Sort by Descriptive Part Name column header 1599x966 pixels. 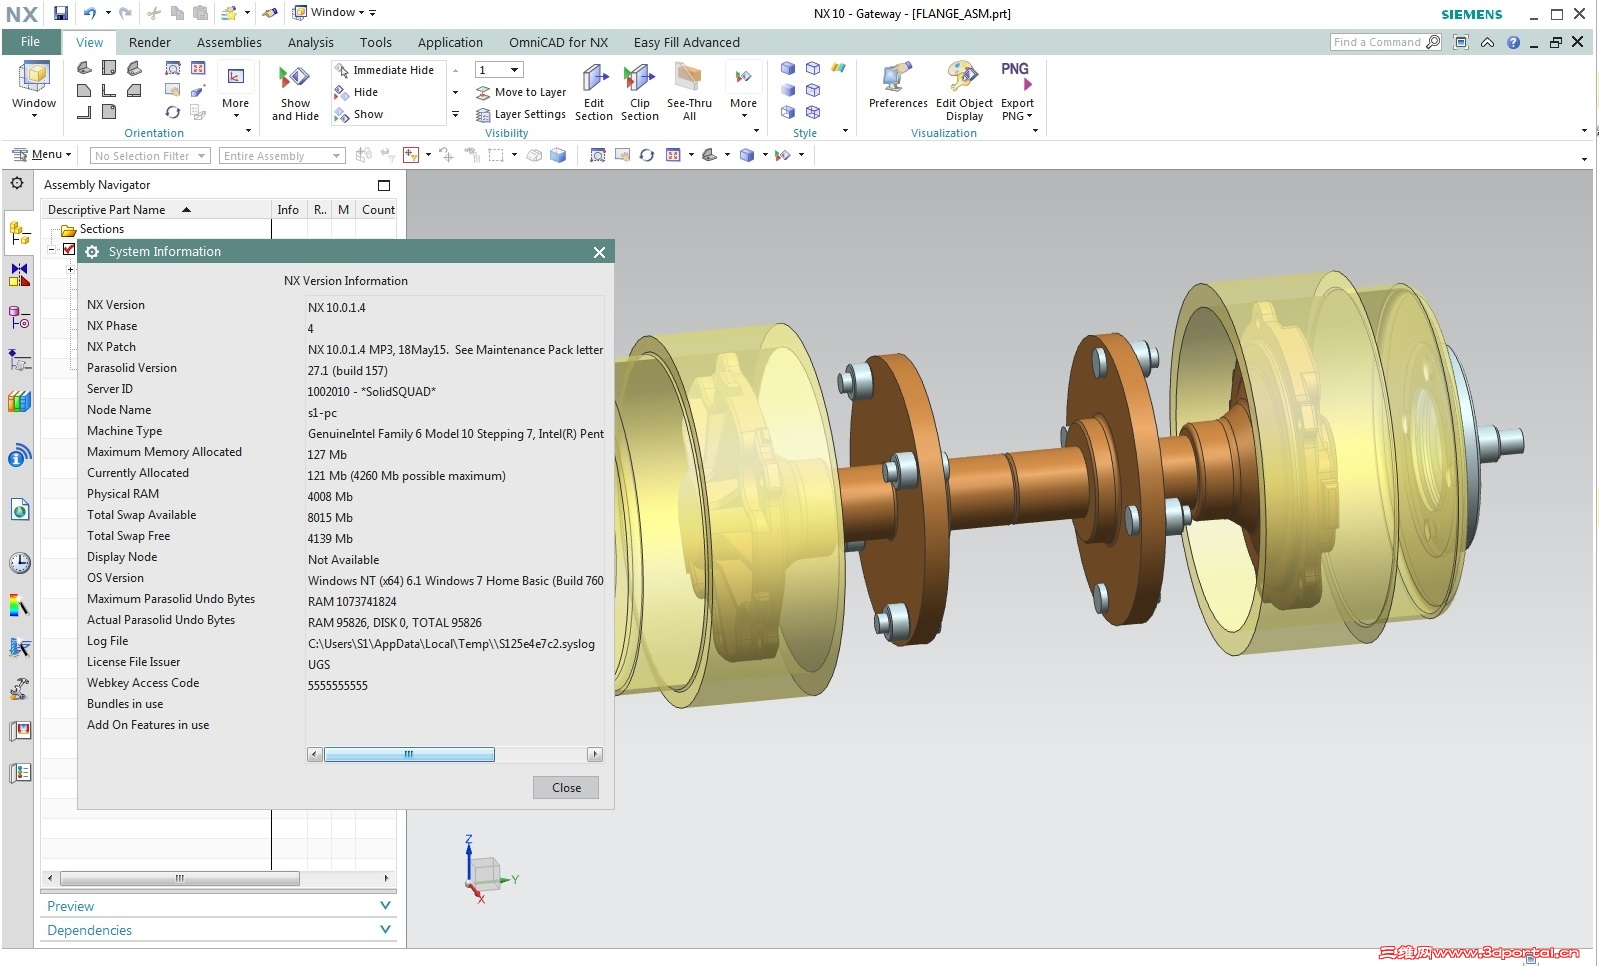158,209
